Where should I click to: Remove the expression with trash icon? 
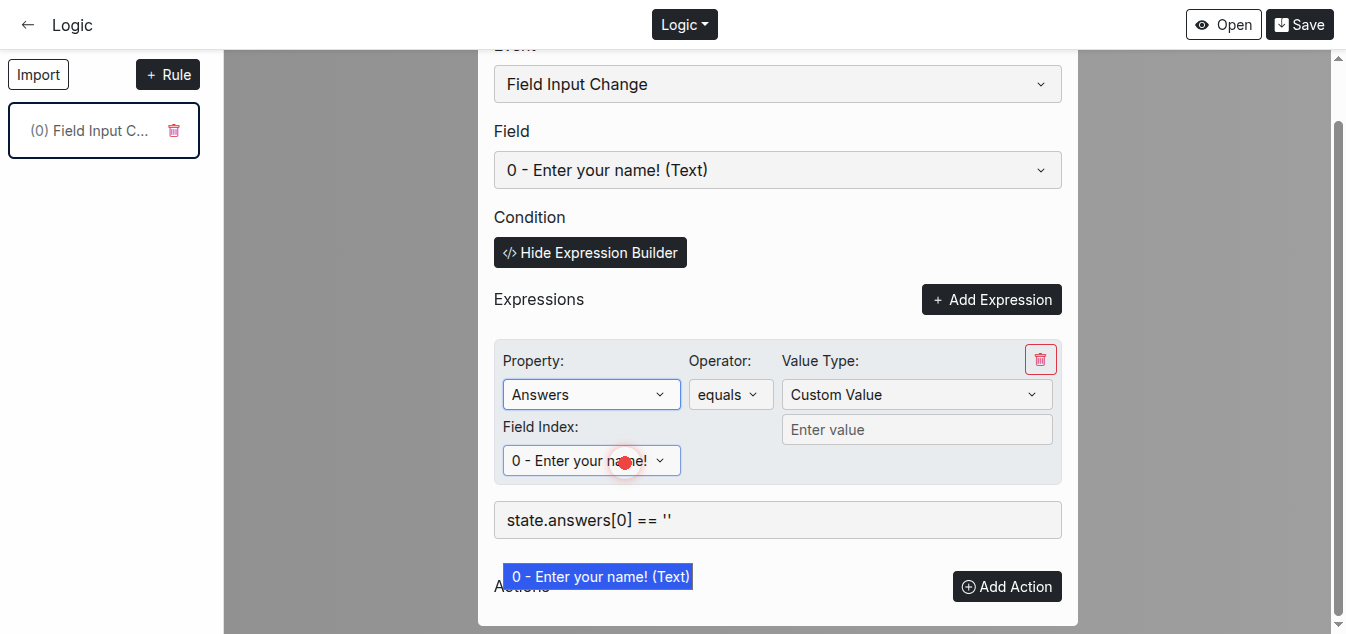coord(1040,359)
